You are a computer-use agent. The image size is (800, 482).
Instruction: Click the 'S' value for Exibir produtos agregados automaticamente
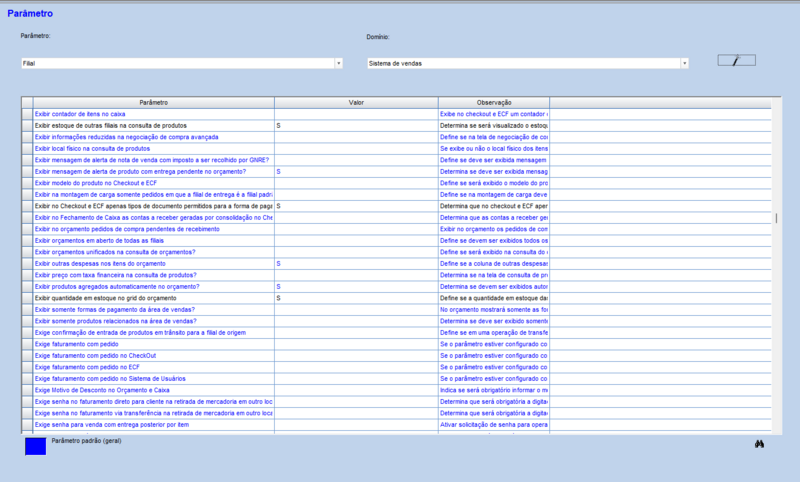click(279, 287)
